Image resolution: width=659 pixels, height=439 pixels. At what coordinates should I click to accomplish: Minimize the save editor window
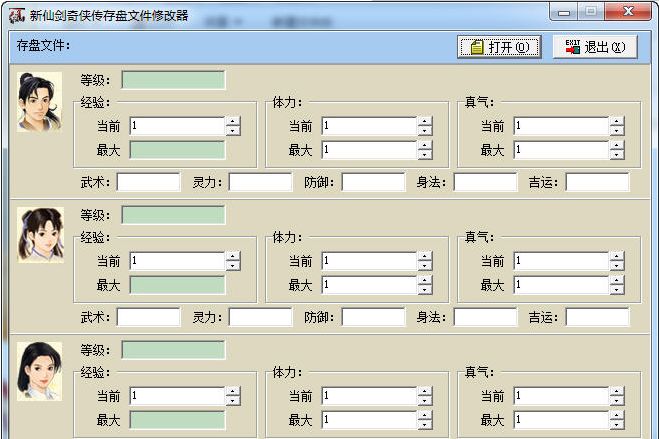[563, 12]
